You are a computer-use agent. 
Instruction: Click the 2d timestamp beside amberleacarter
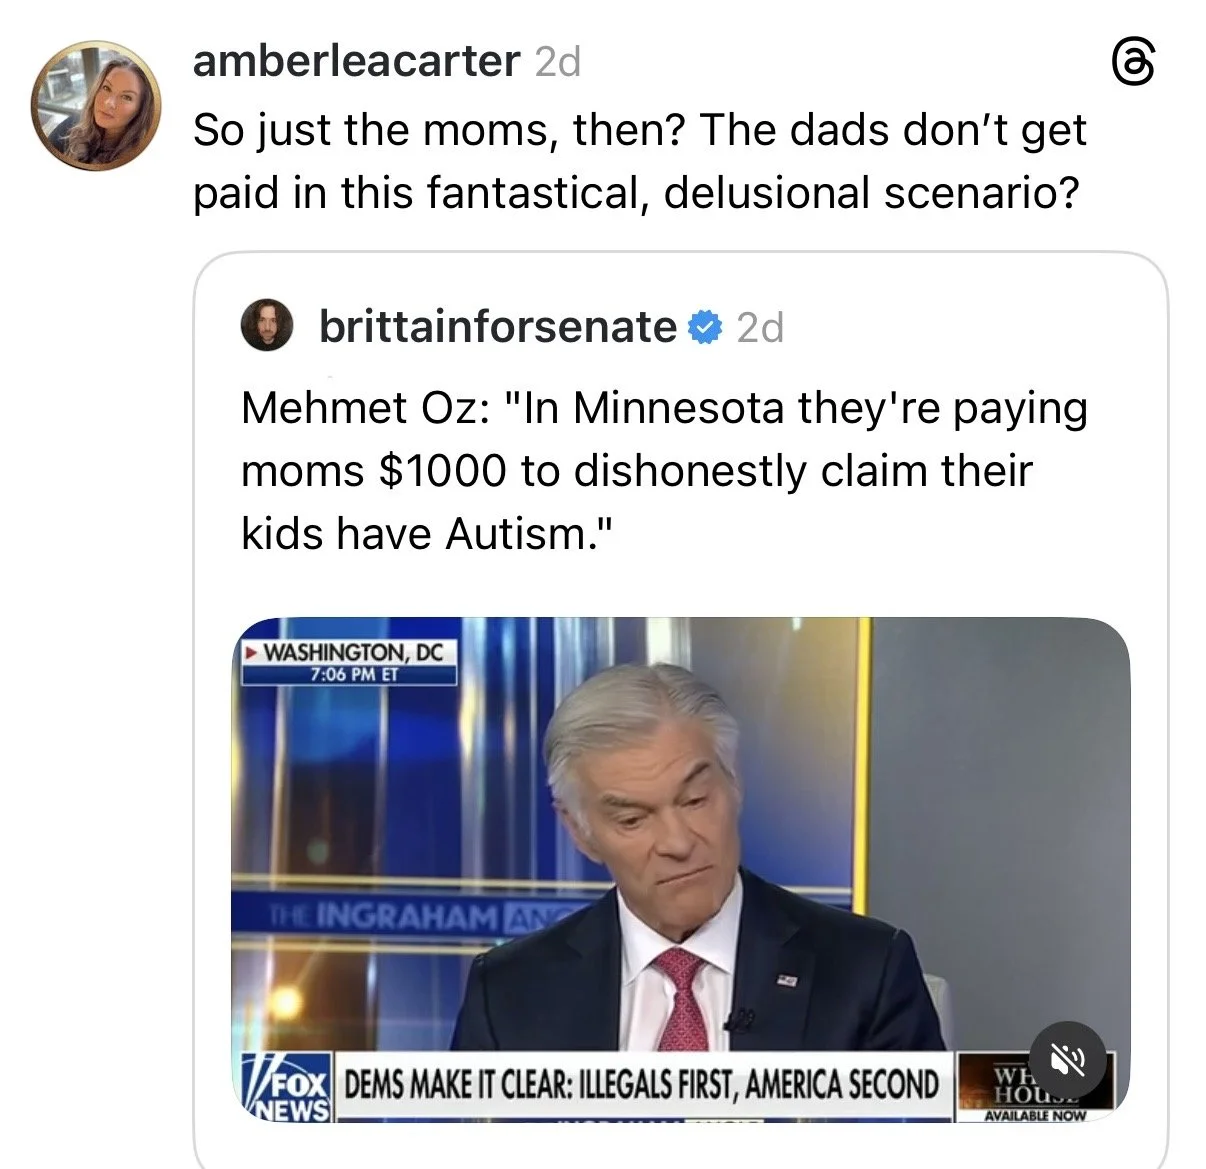[558, 63]
